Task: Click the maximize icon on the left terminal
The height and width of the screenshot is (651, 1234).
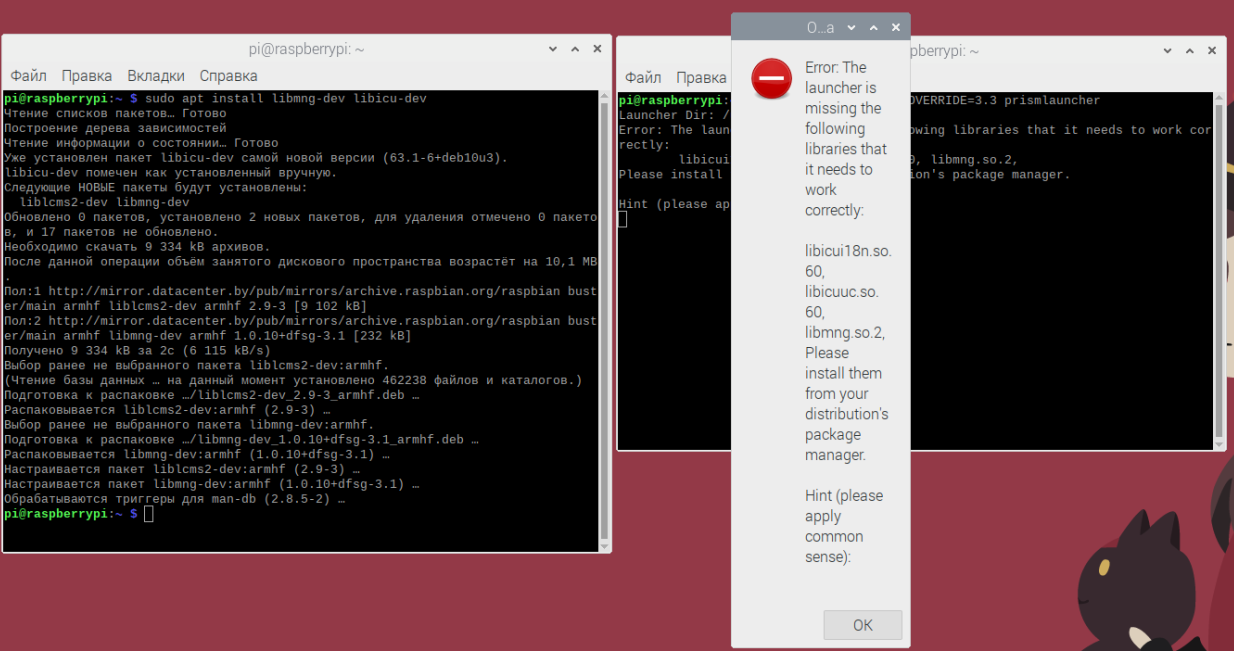Action: pyautogui.click(x=574, y=48)
